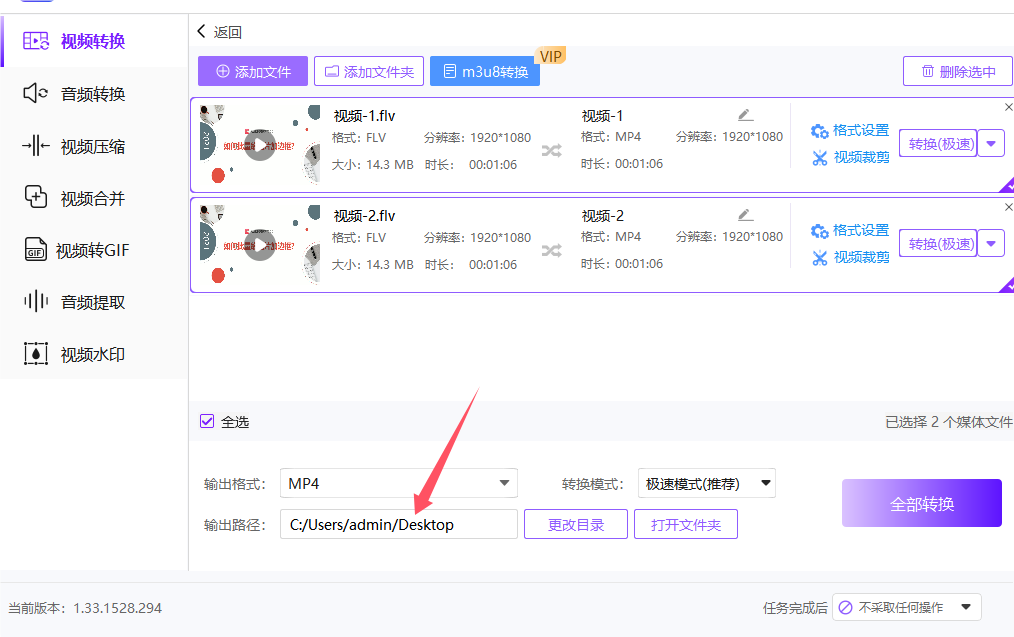Open the 视频转换 sidebar section

(x=94, y=41)
